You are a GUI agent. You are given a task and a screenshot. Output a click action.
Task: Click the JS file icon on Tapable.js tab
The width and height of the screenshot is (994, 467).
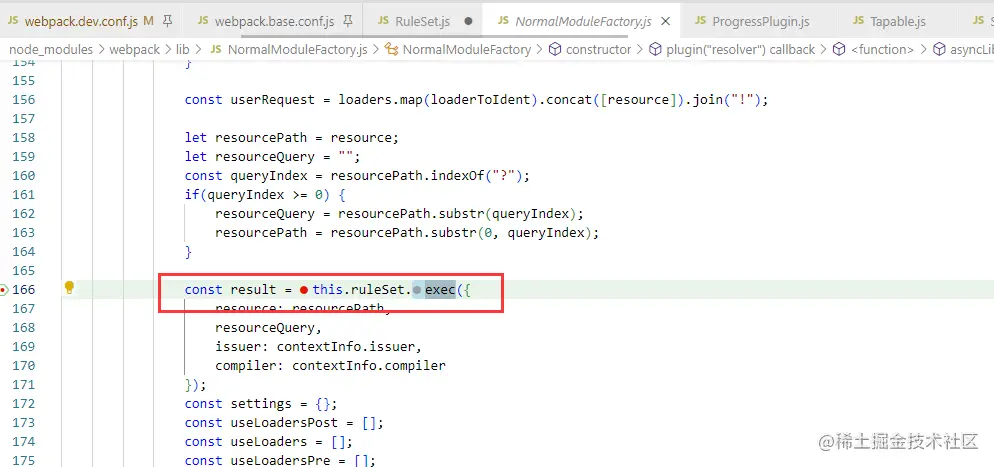(x=858, y=20)
